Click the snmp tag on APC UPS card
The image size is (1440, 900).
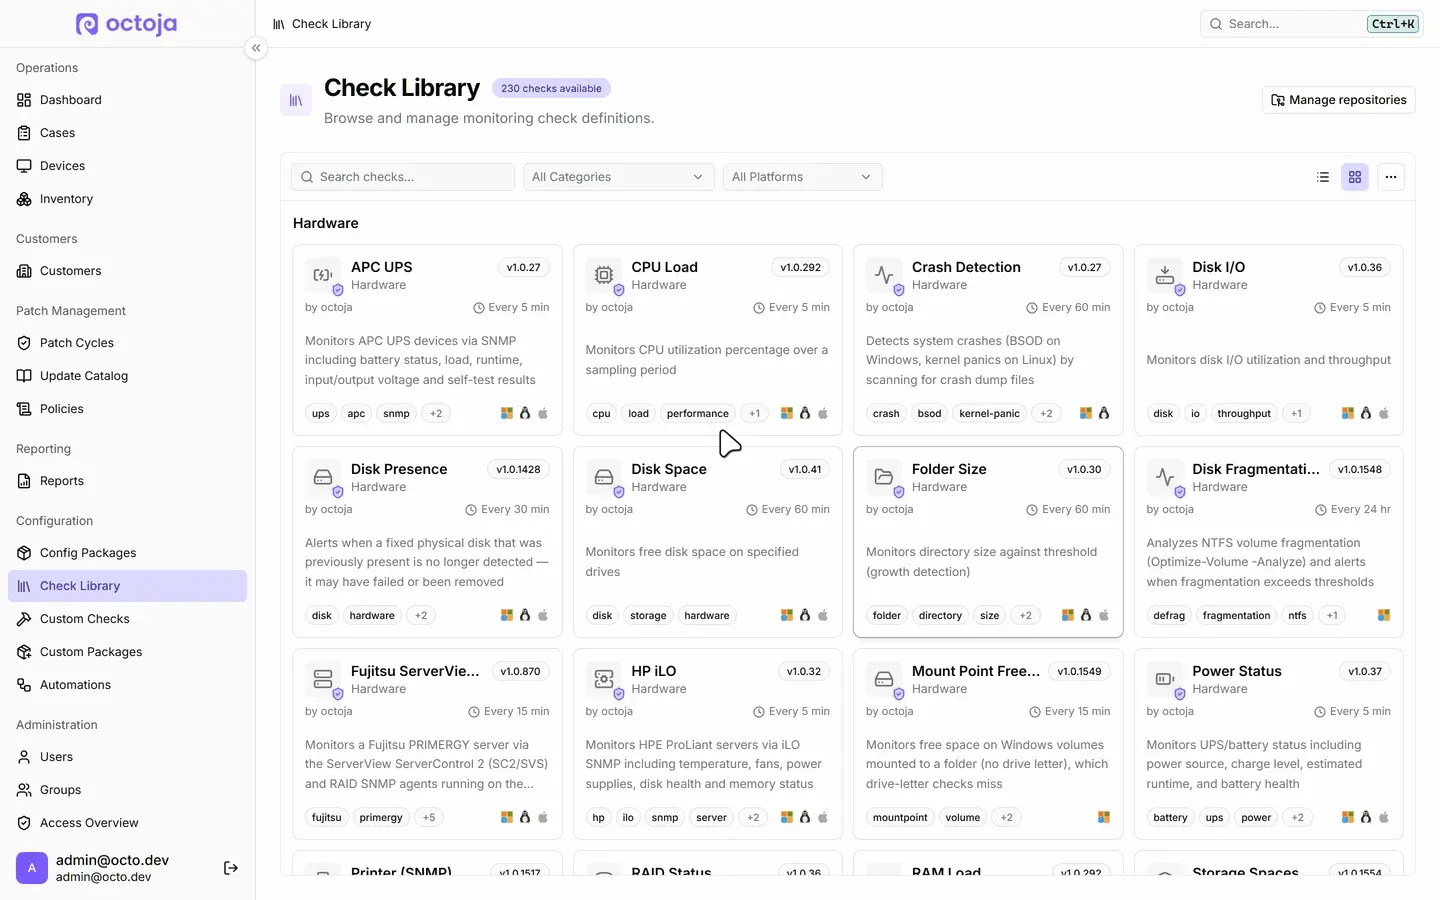click(396, 413)
